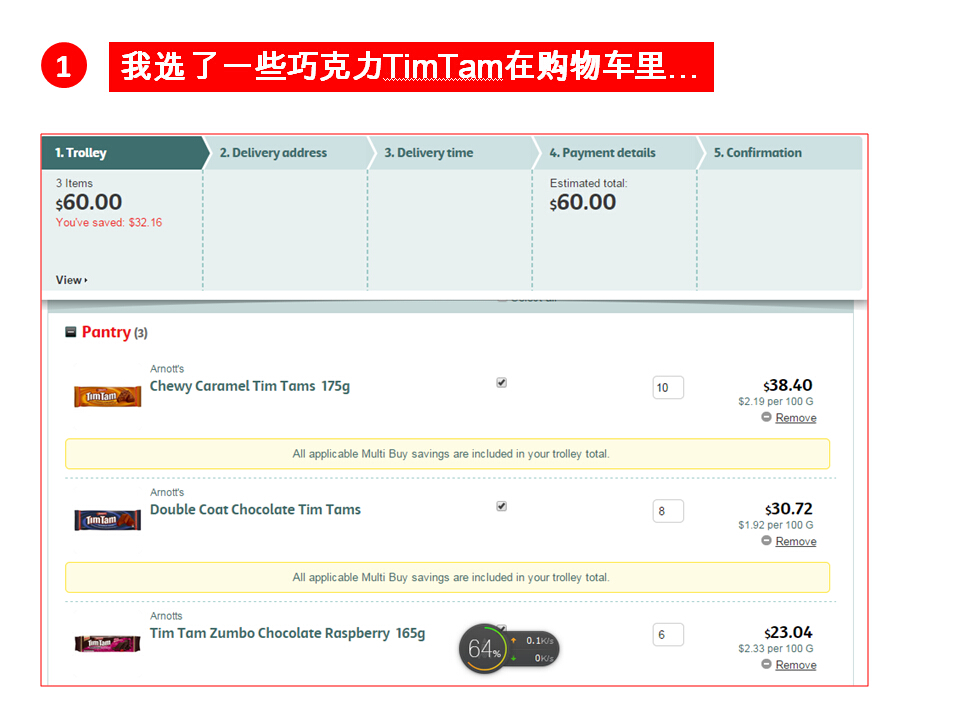Click the remove icon beside Chewy Caramel Remove
This screenshot has width=955, height=705.
(x=766, y=417)
